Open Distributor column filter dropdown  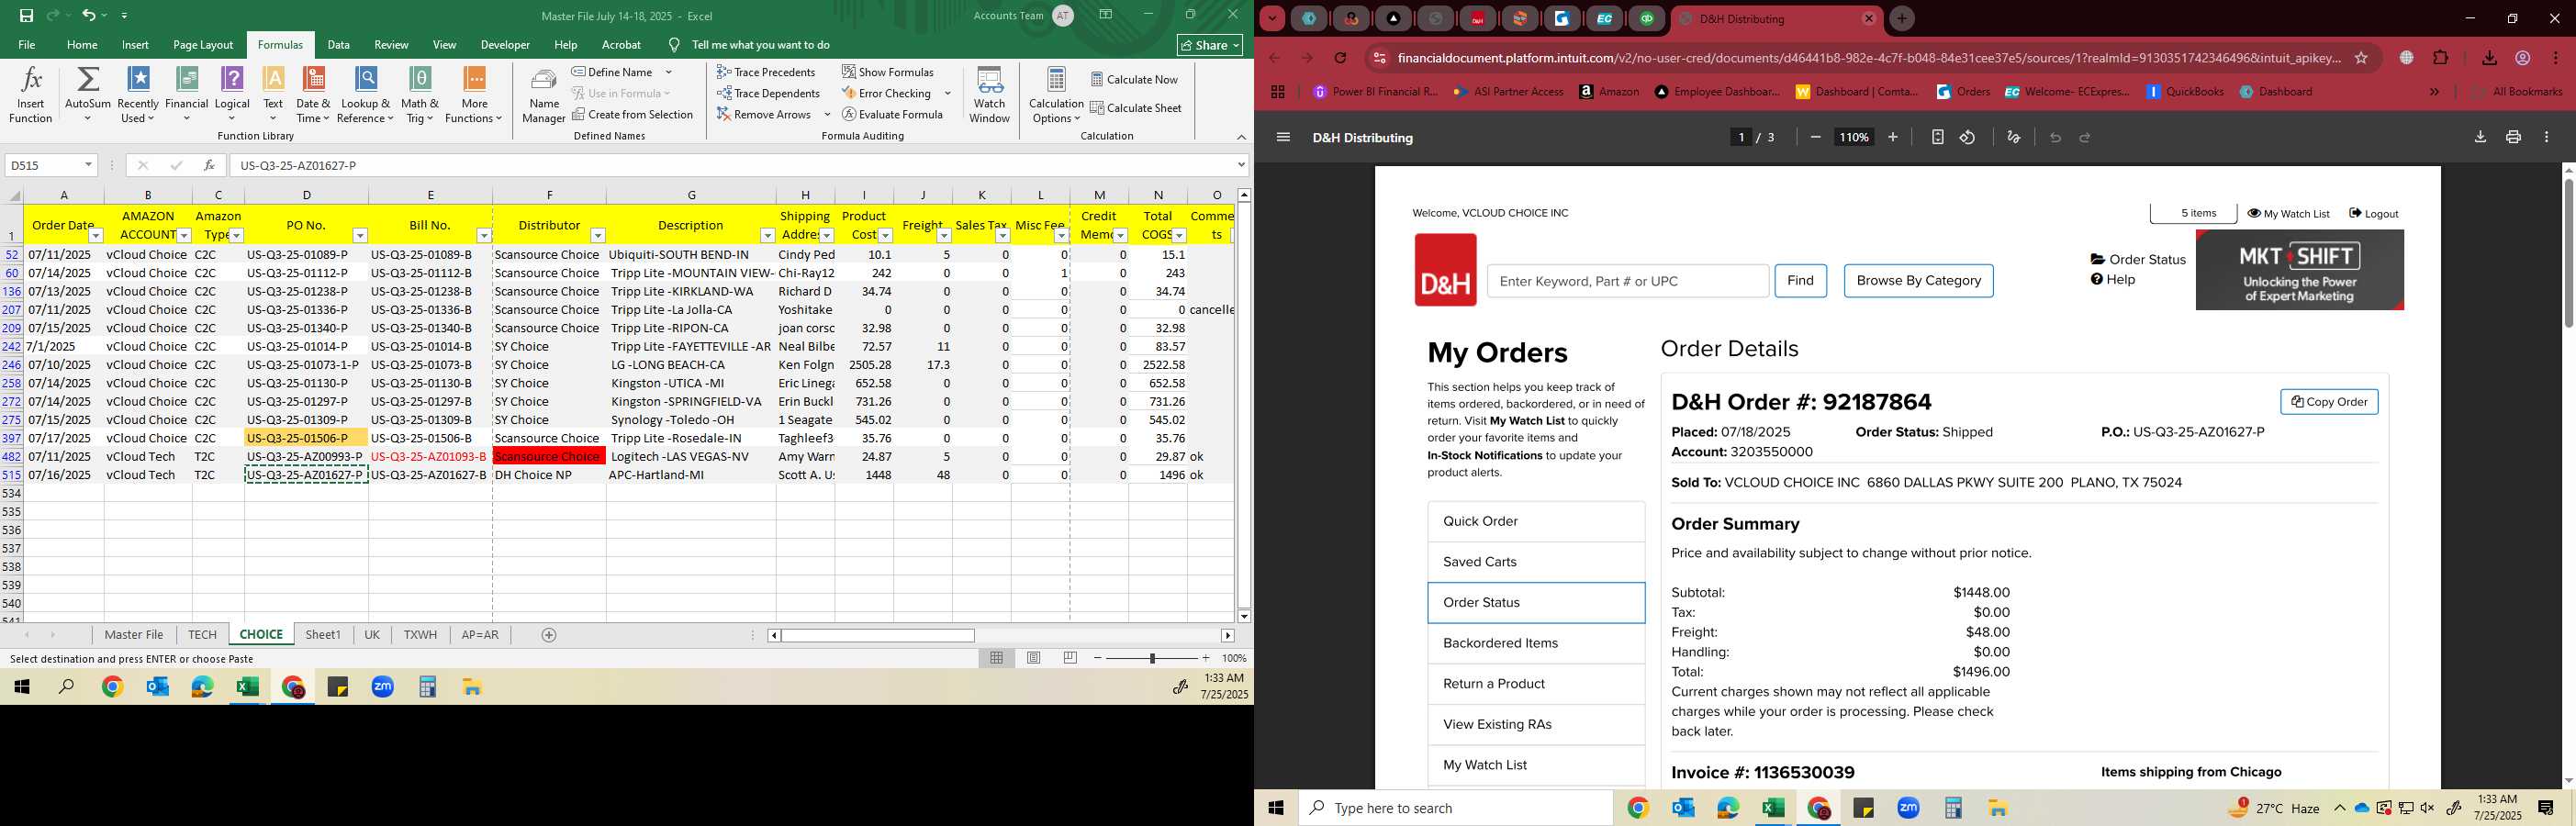tap(598, 236)
